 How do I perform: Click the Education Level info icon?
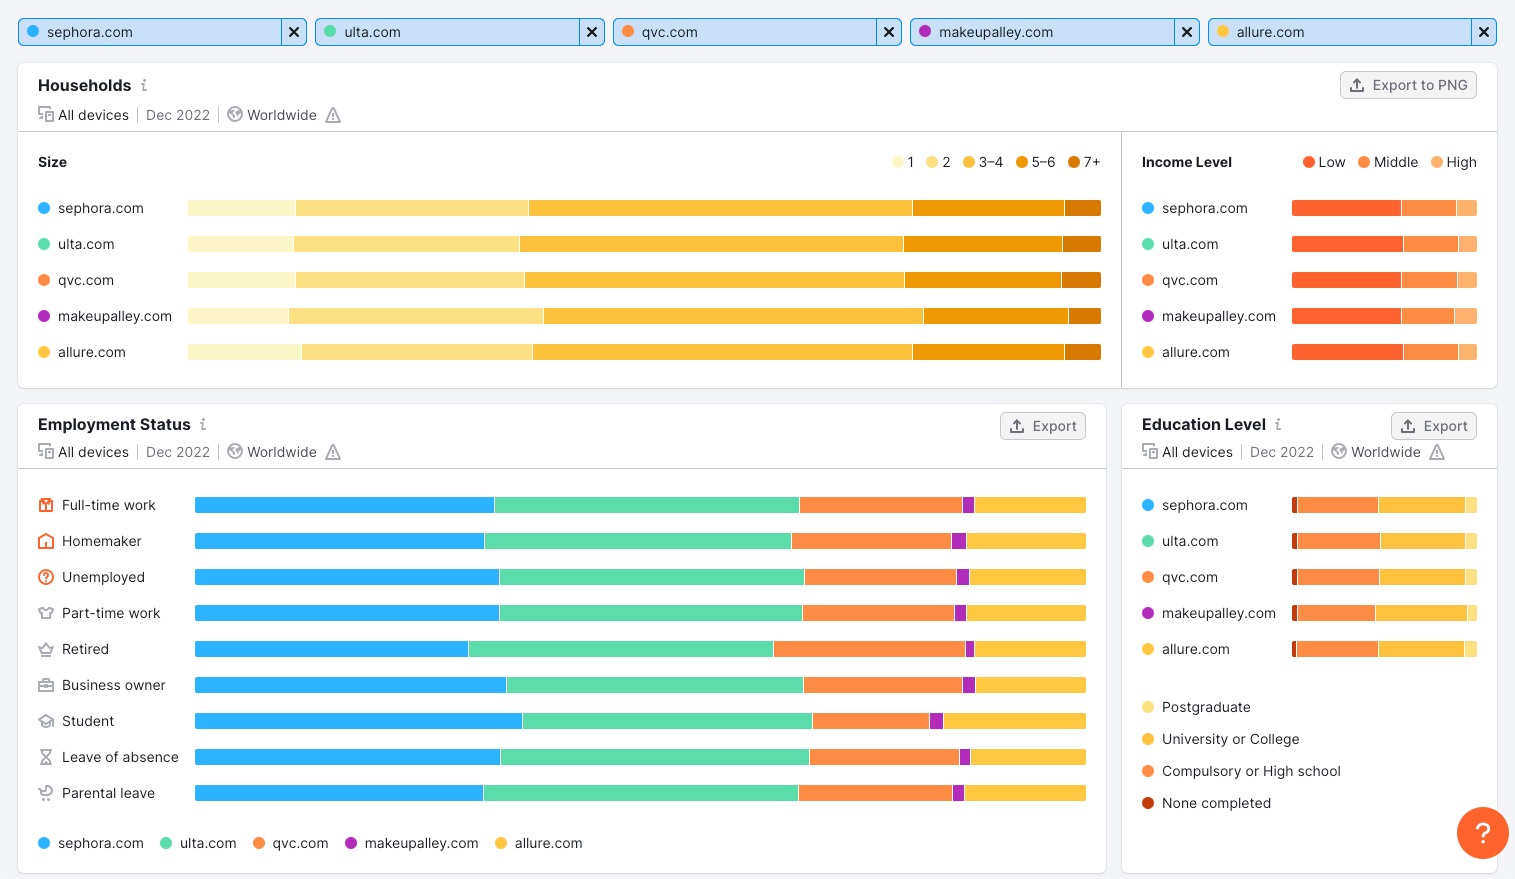click(x=1278, y=424)
